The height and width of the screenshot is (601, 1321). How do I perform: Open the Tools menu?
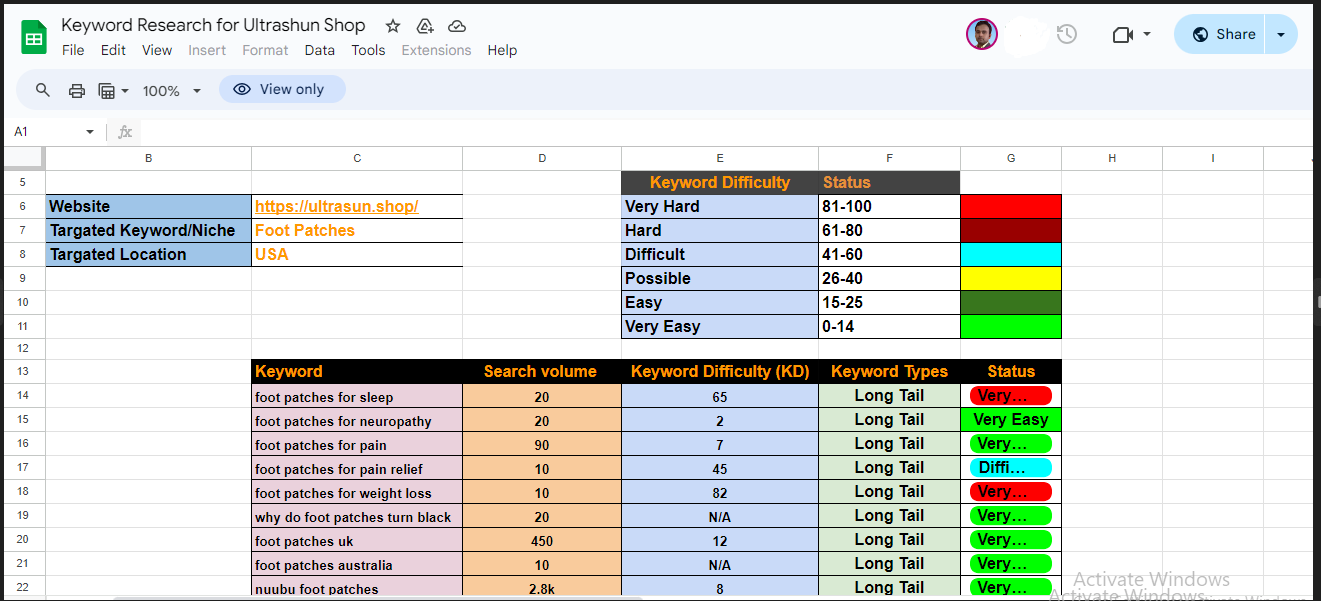tap(368, 50)
